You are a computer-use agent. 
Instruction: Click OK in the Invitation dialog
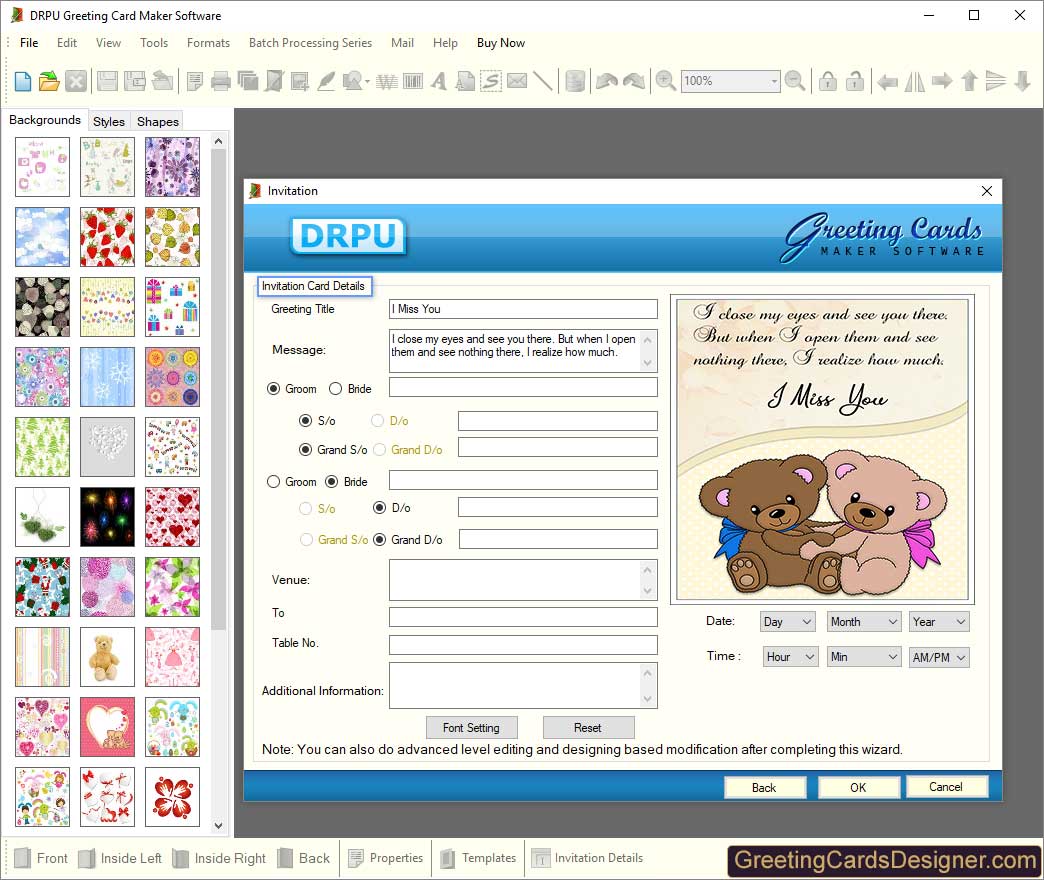click(858, 787)
